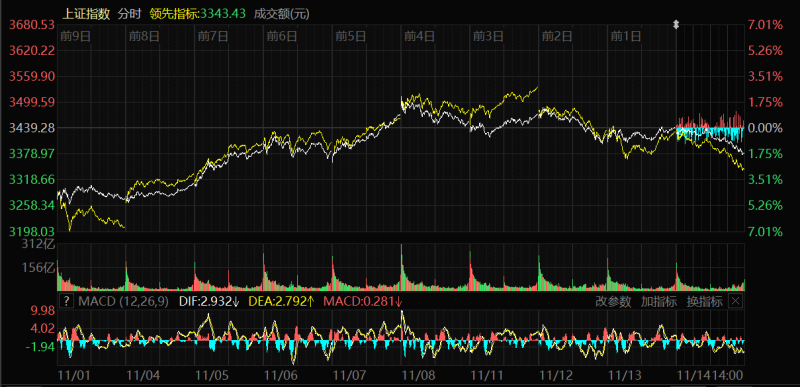This screenshot has width=800, height=387.
Task: Click 换指标 to switch indicator
Action: [705, 301]
